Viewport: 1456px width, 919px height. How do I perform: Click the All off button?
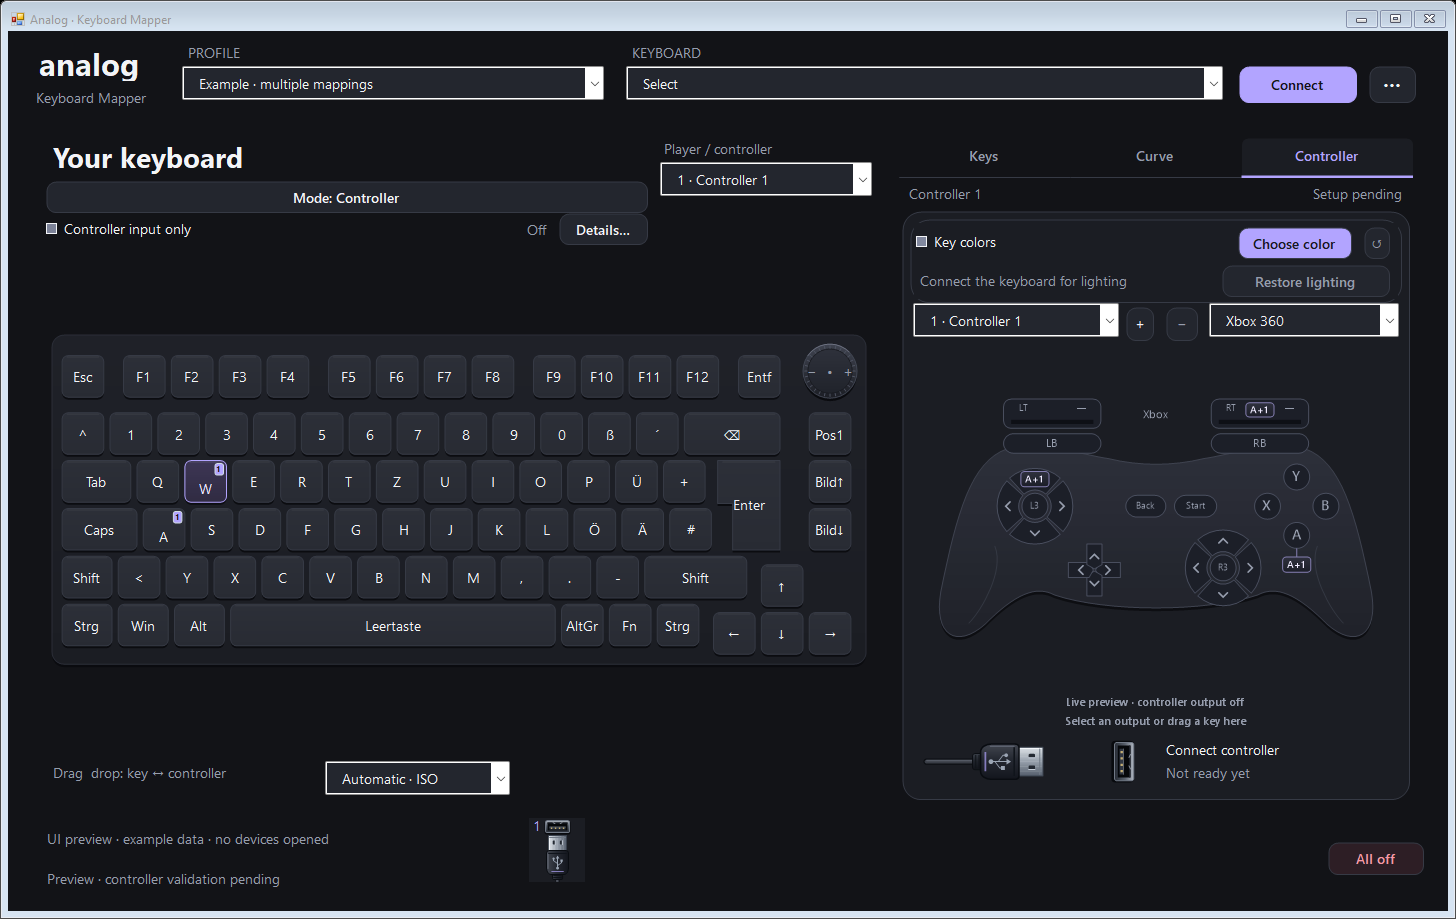[1375, 859]
